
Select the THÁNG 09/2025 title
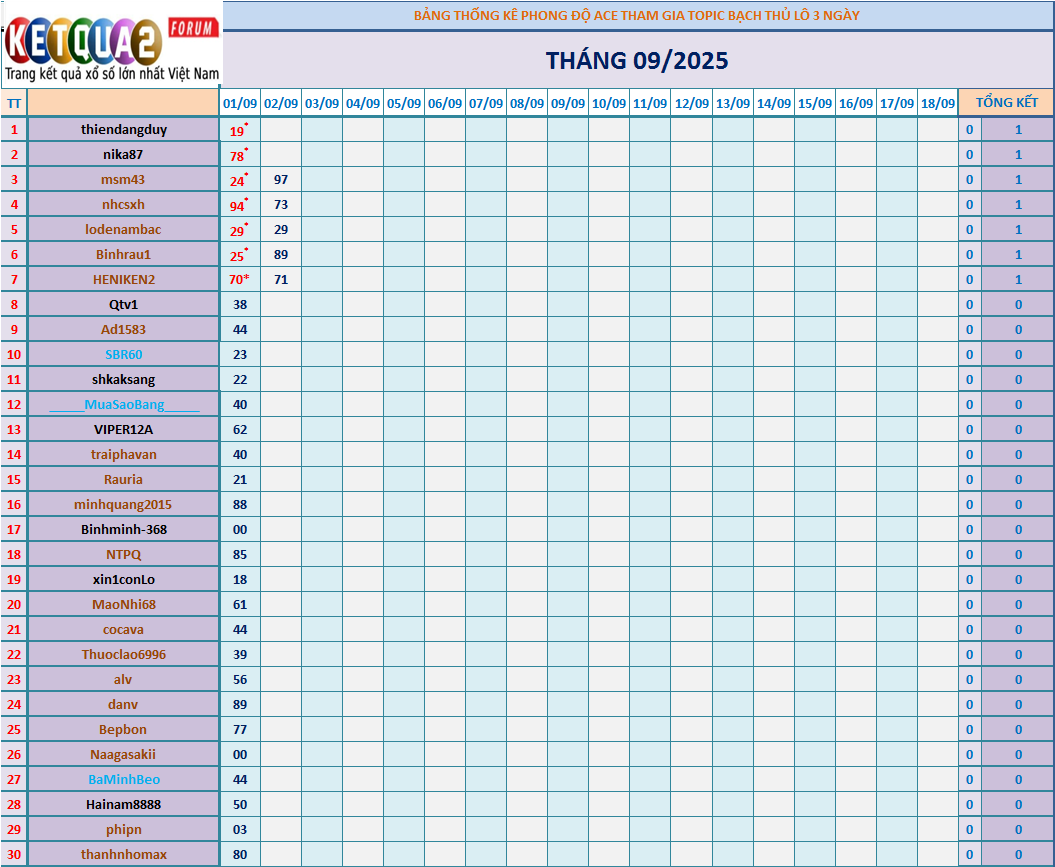tap(636, 61)
